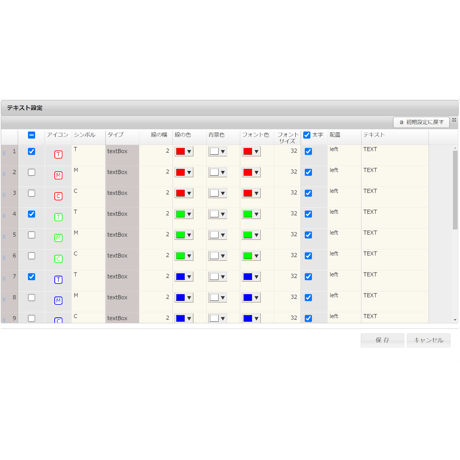Select the TEXT cell in row 1
The width and height of the screenshot is (460, 460).
395,155
